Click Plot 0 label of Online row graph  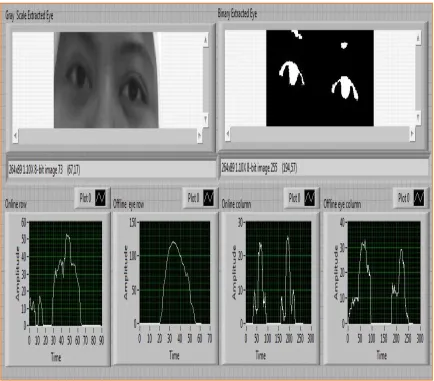(85, 198)
